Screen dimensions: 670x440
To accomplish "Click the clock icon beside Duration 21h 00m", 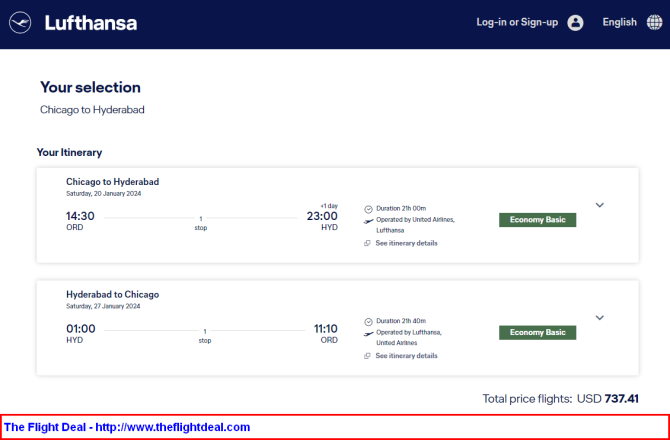I will coord(368,209).
